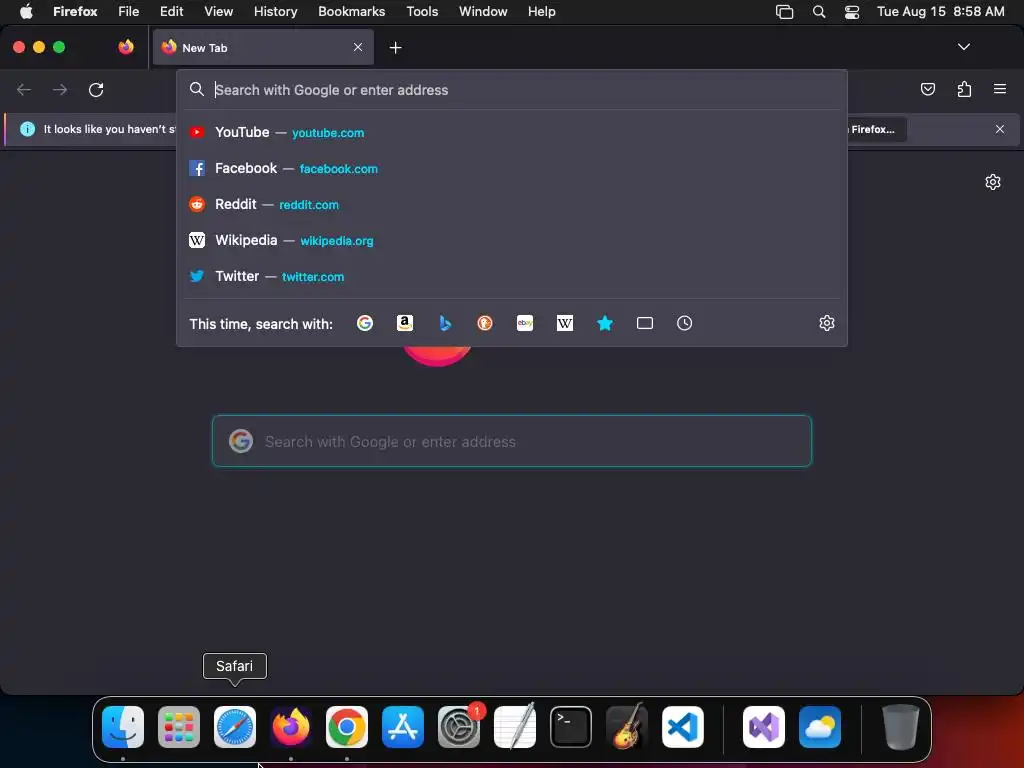Open the Firefox hamburger application menu
Image resolution: width=1024 pixels, height=768 pixels.
click(1000, 89)
